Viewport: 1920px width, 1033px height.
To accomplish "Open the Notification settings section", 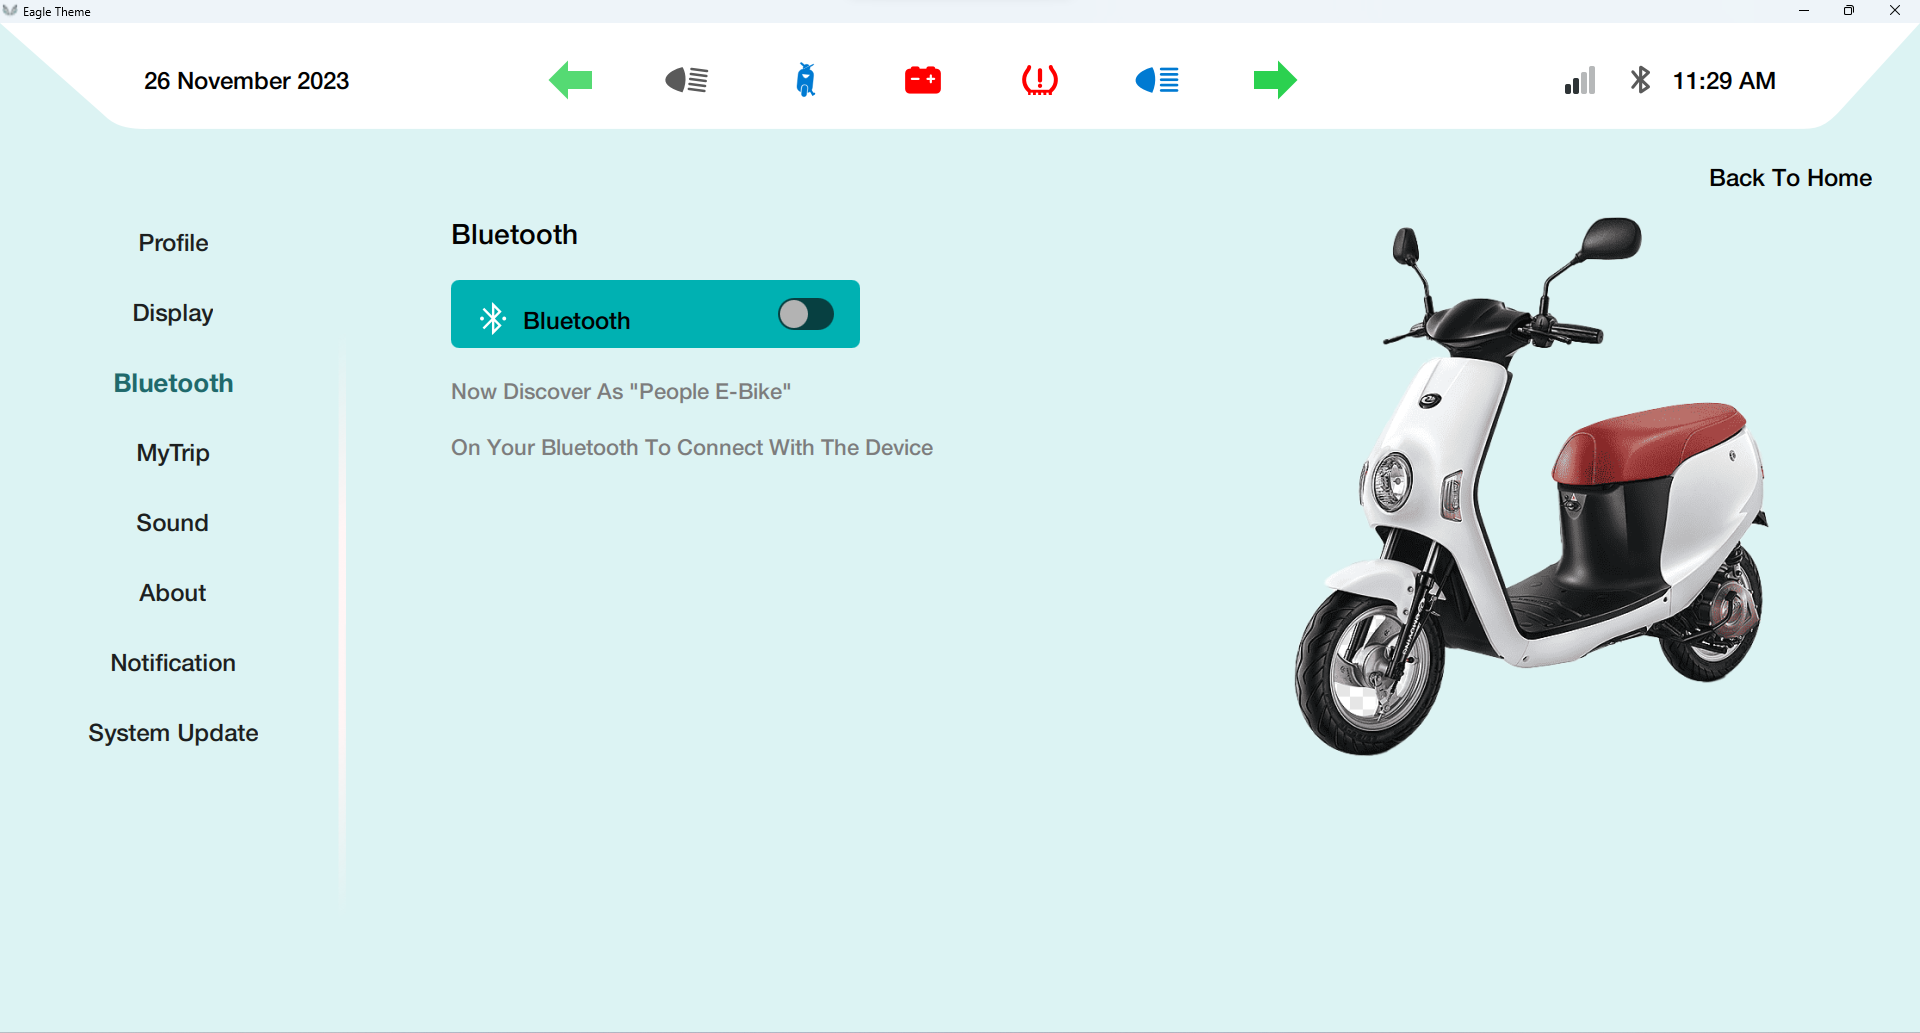I will (173, 663).
